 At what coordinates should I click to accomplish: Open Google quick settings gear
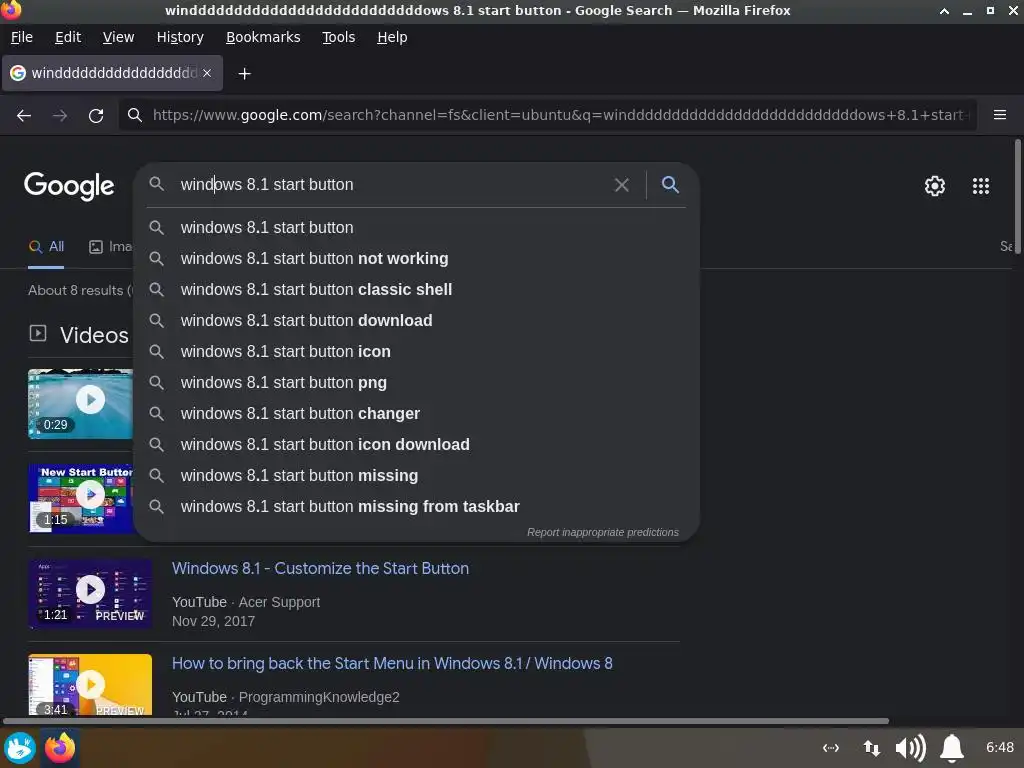click(935, 186)
